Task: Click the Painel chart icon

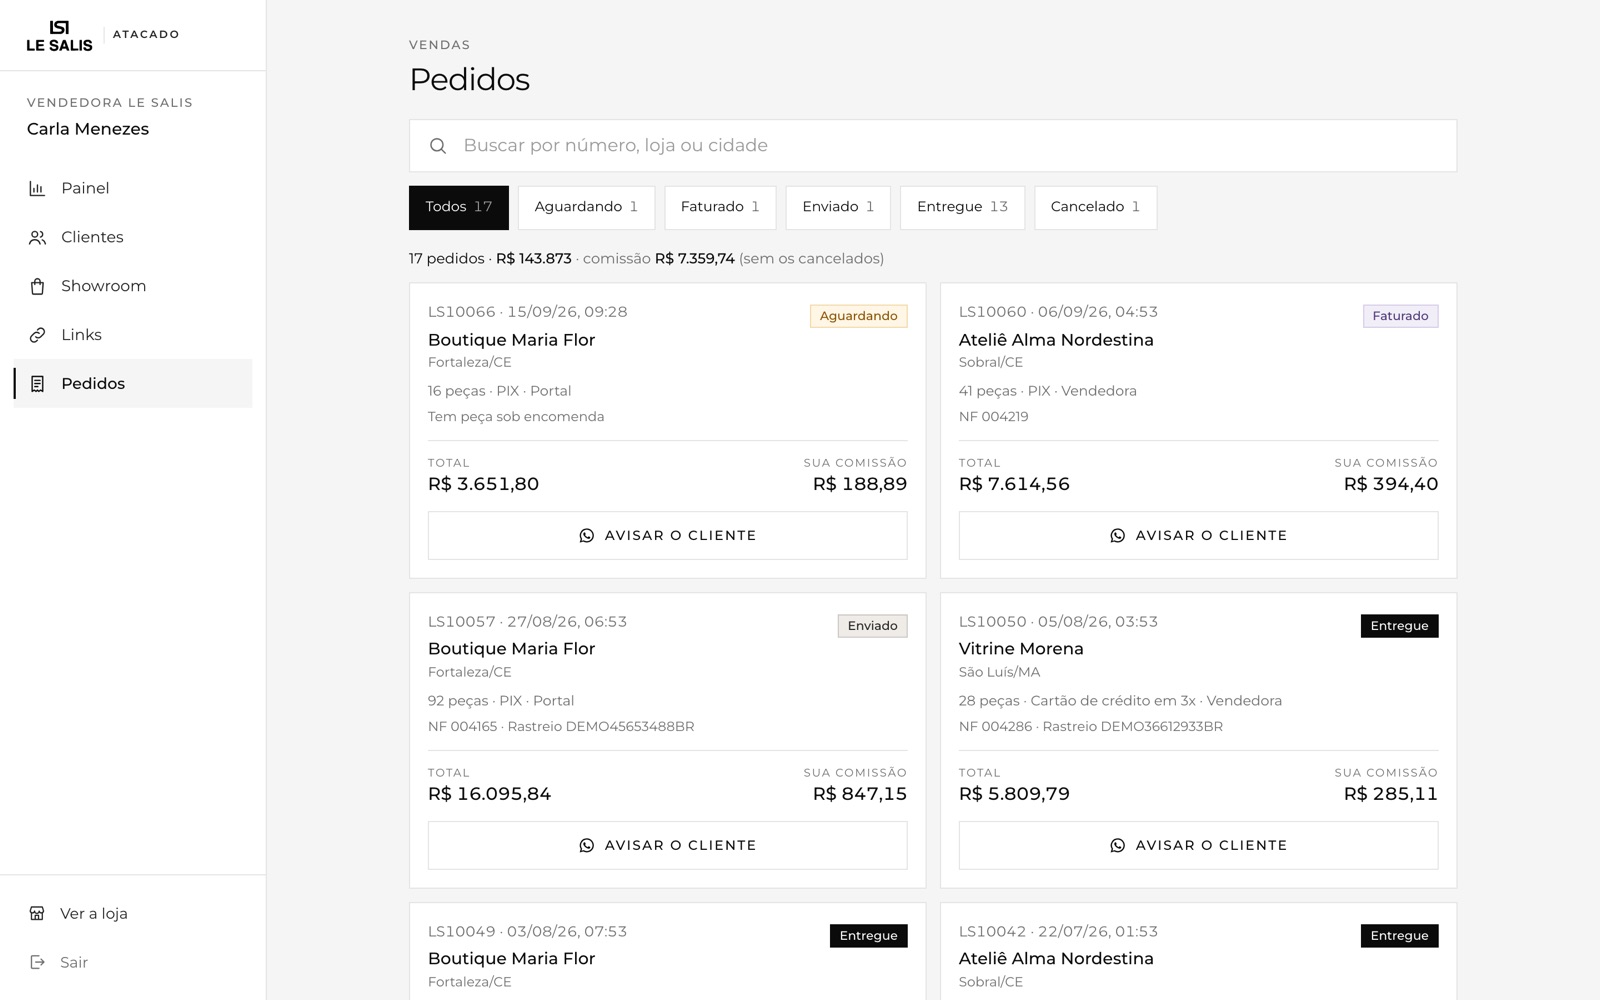Action: pyautogui.click(x=37, y=188)
